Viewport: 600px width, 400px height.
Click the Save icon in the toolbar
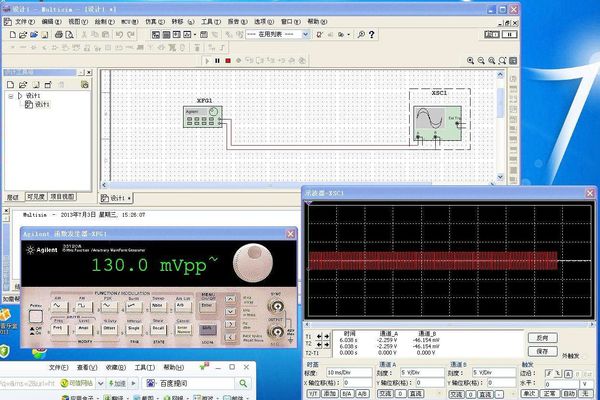click(x=44, y=34)
